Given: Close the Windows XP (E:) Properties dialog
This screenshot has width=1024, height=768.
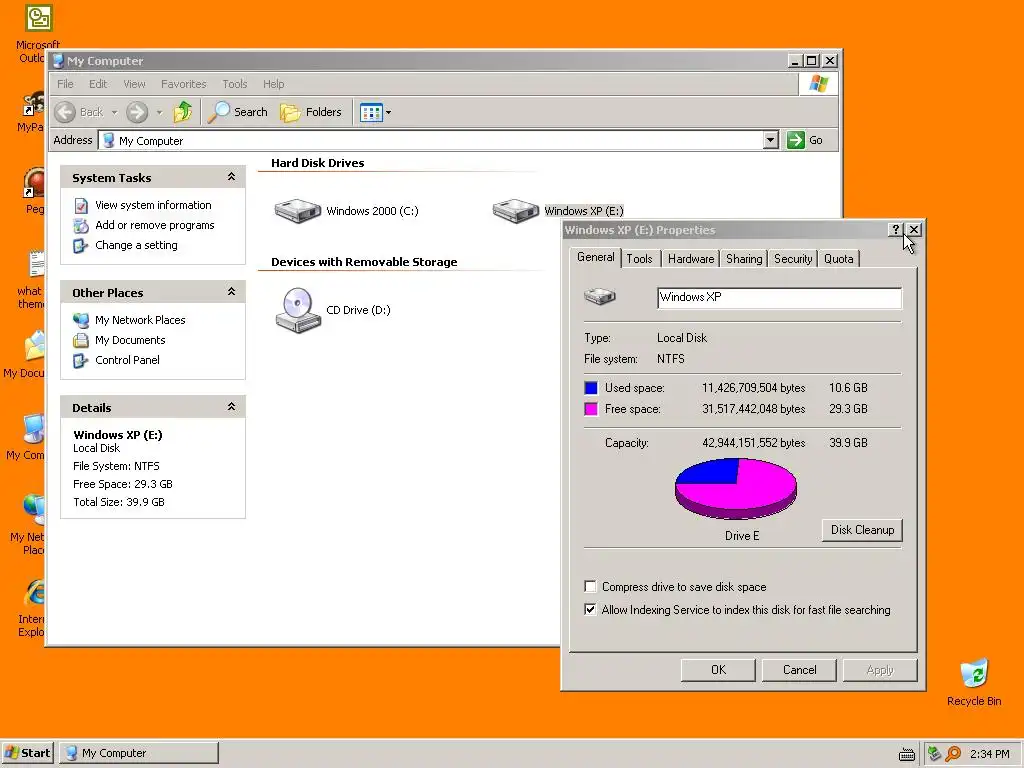Looking at the screenshot, I should coord(914,229).
